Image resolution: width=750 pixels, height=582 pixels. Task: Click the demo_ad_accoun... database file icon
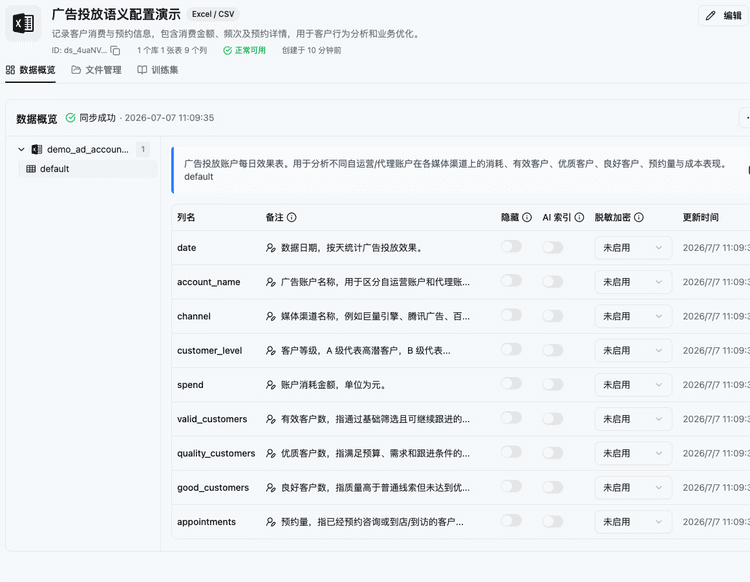37,149
